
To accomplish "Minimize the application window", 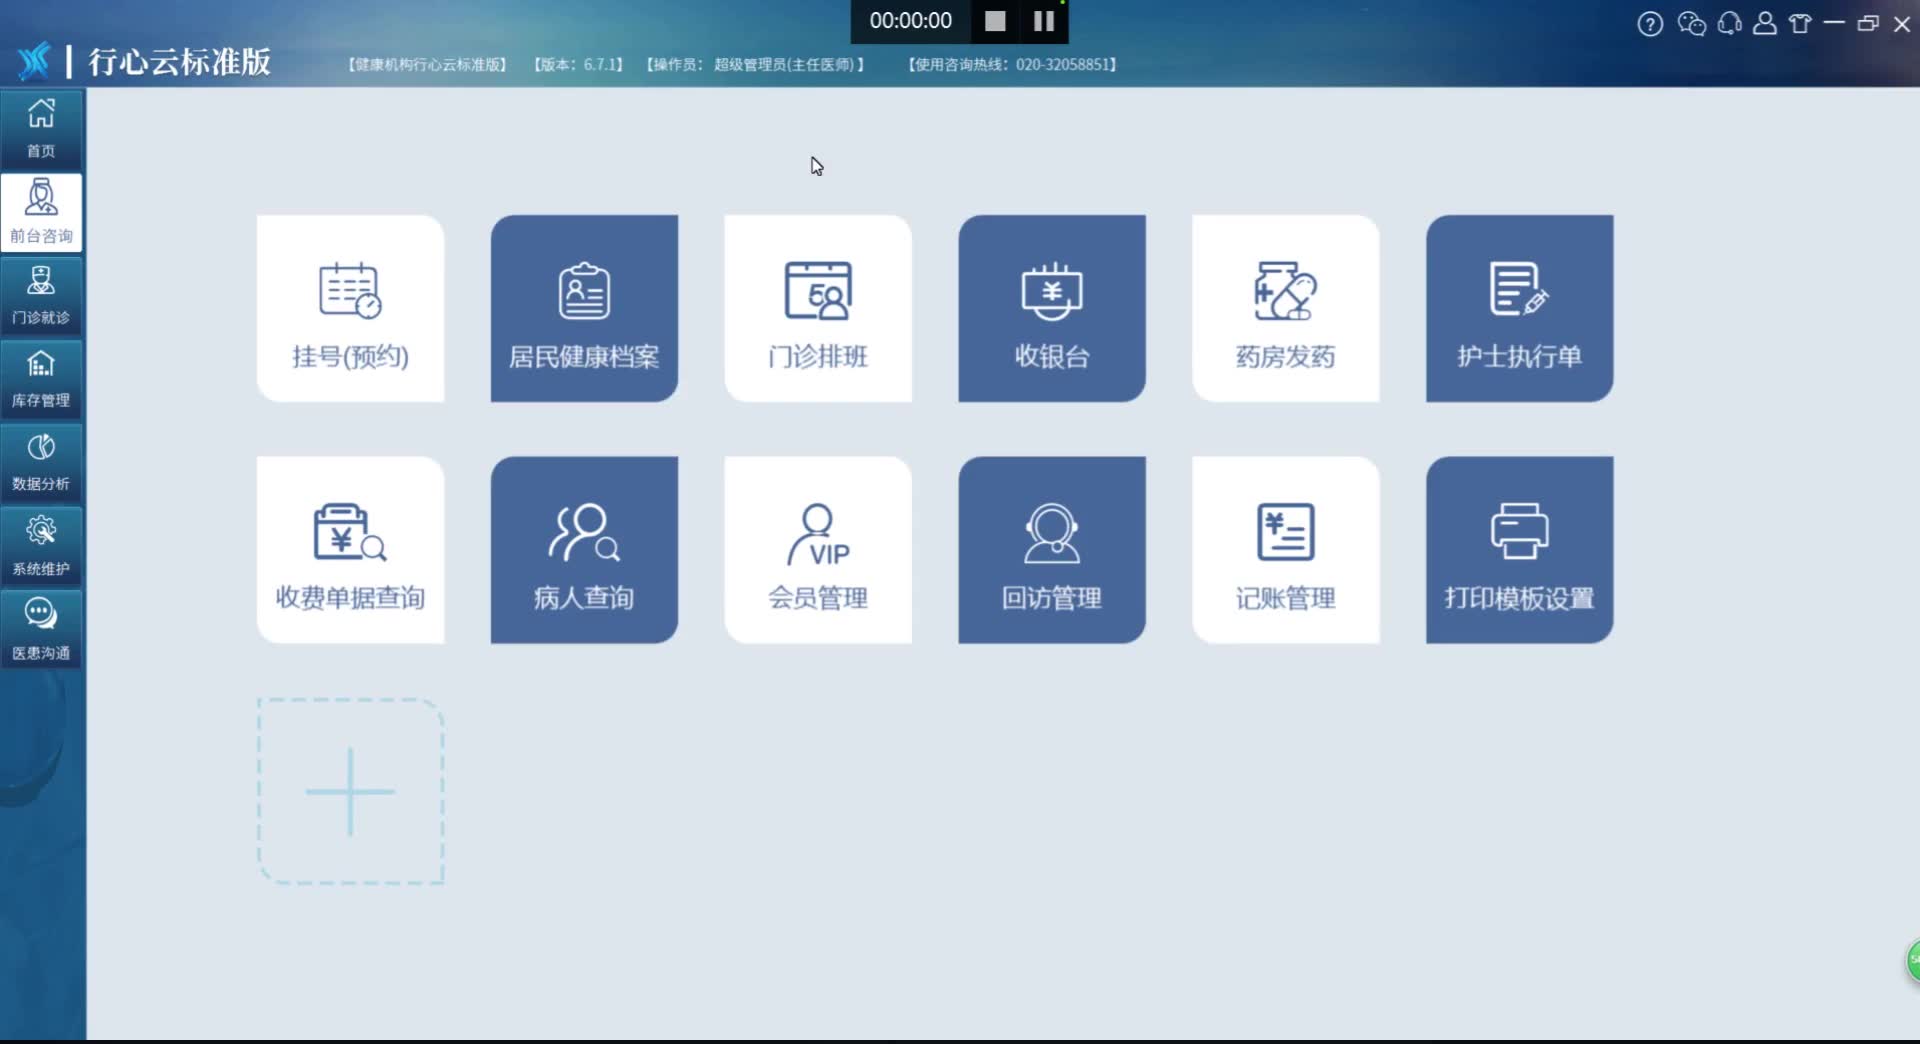I will tap(1834, 23).
